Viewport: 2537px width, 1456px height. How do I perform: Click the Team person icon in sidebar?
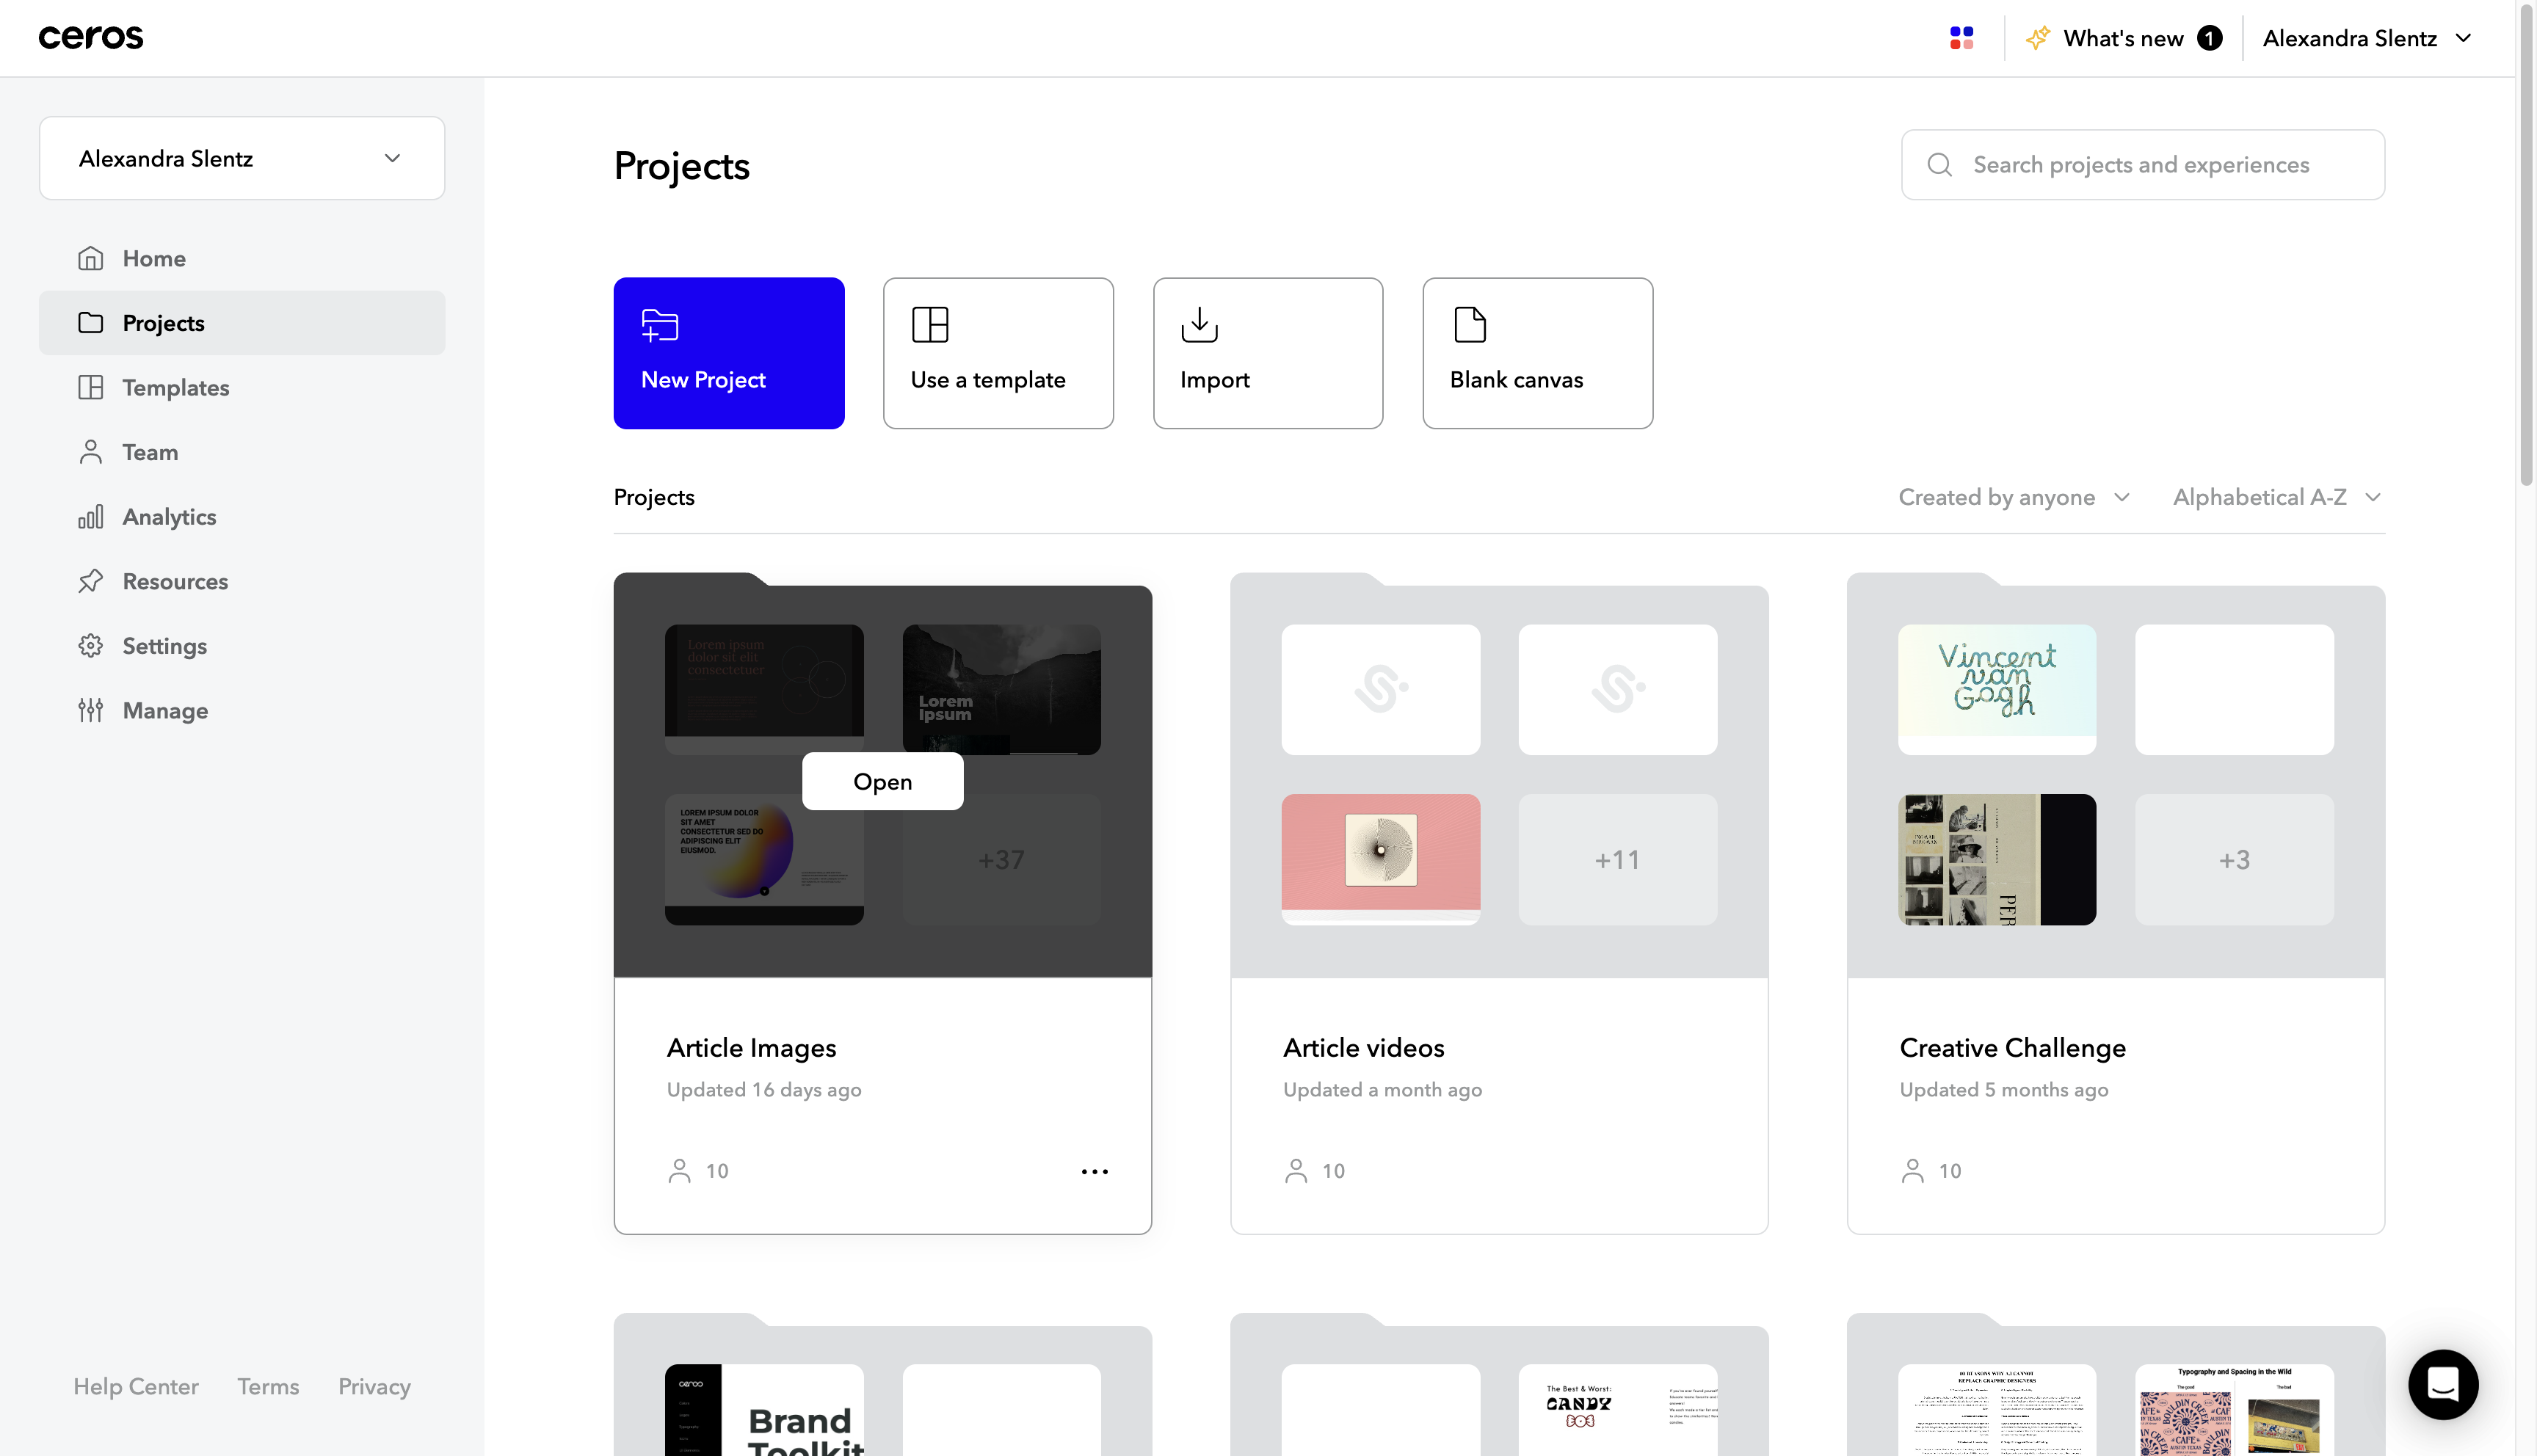coord(91,452)
